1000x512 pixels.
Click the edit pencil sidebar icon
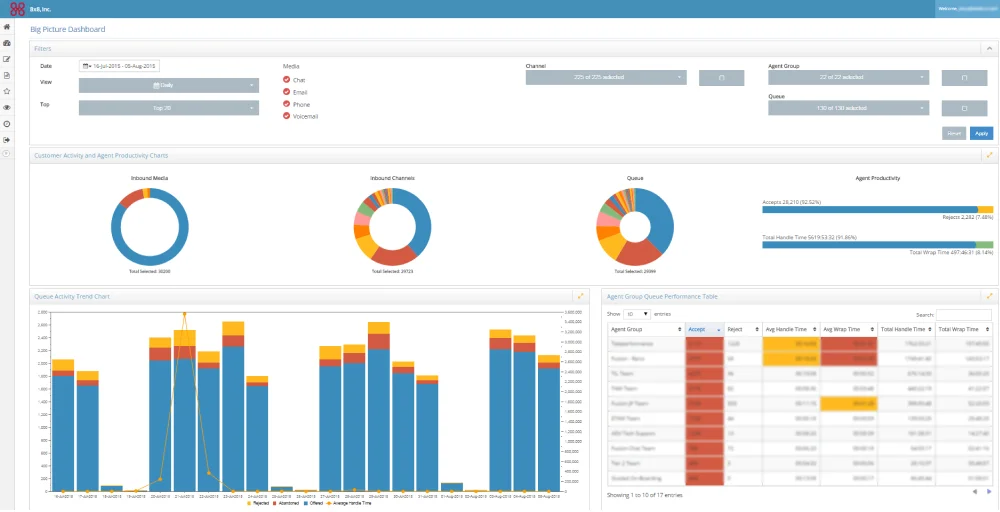(x=7, y=59)
